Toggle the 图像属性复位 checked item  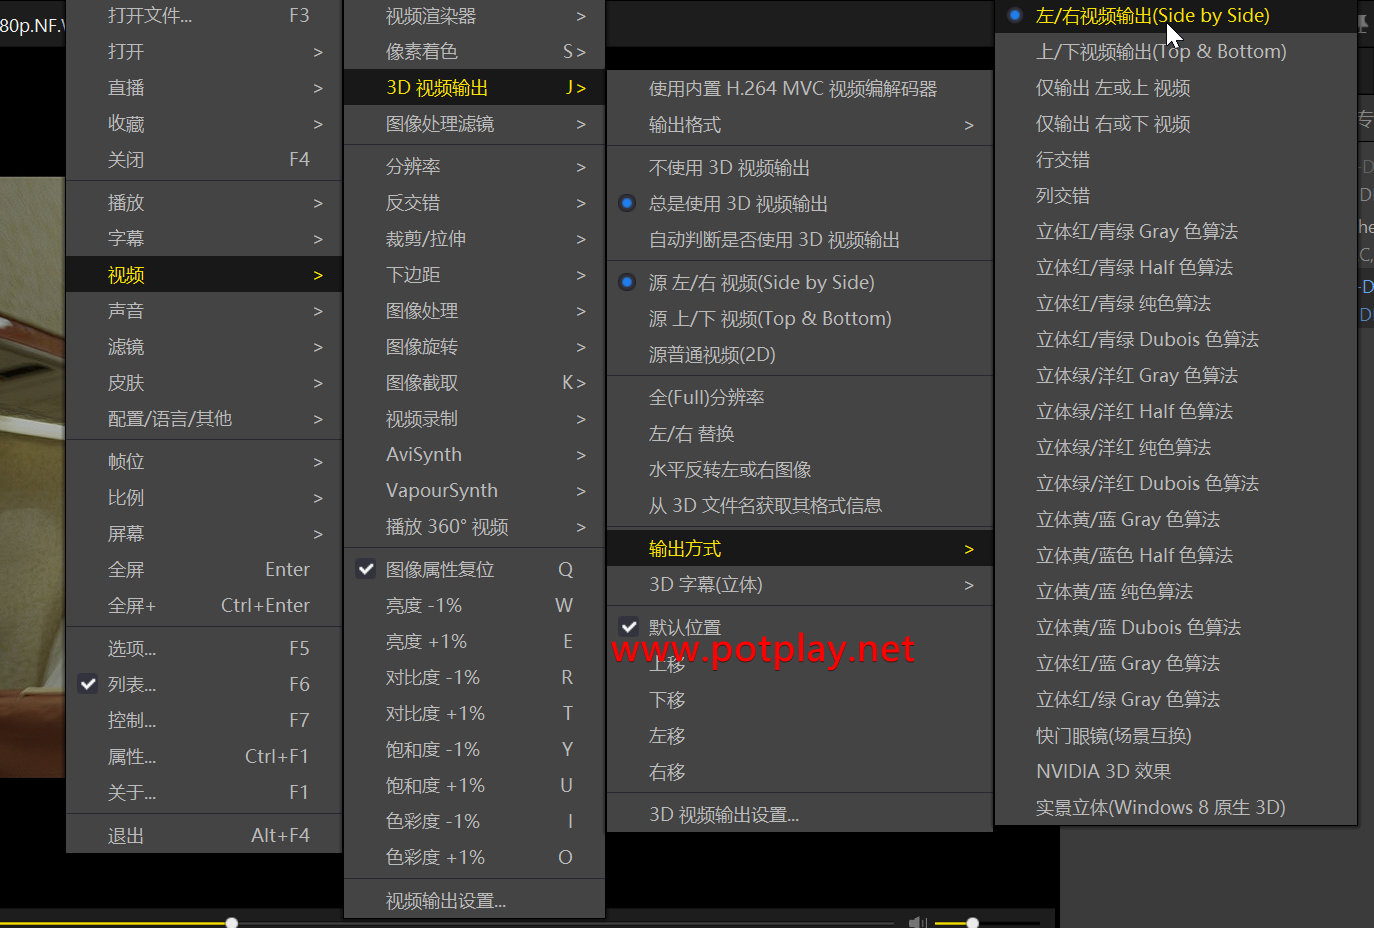pos(474,570)
